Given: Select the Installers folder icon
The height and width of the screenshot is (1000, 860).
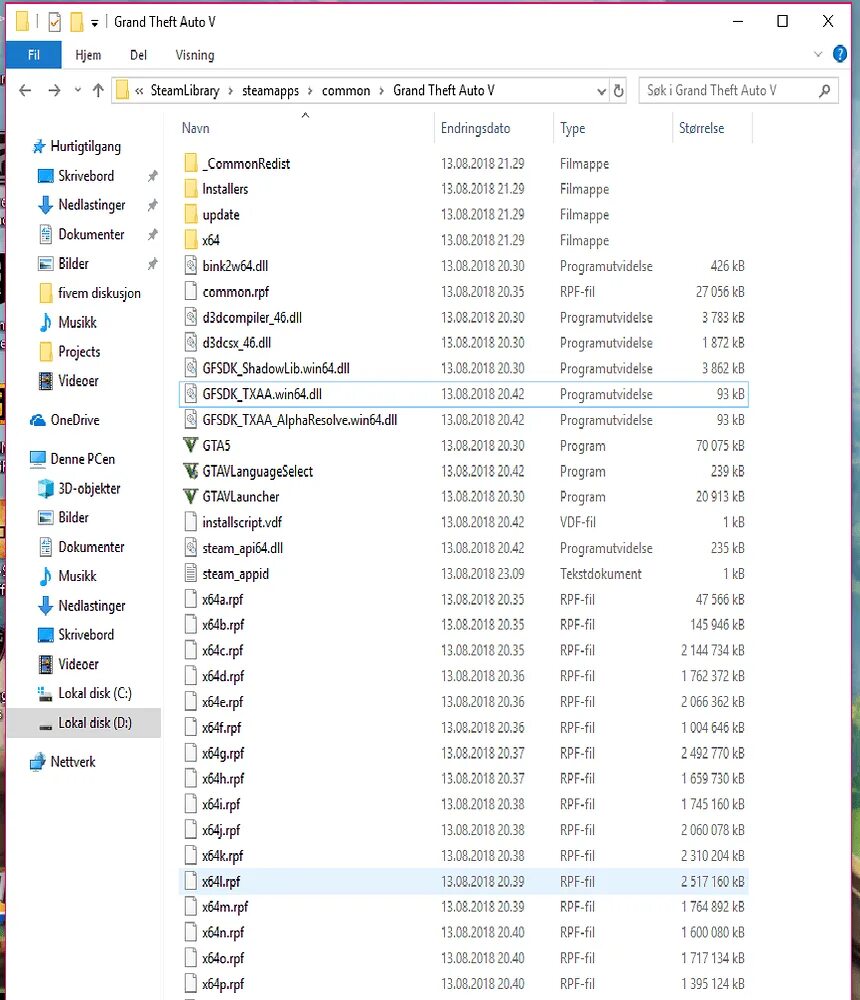Looking at the screenshot, I should pos(190,189).
